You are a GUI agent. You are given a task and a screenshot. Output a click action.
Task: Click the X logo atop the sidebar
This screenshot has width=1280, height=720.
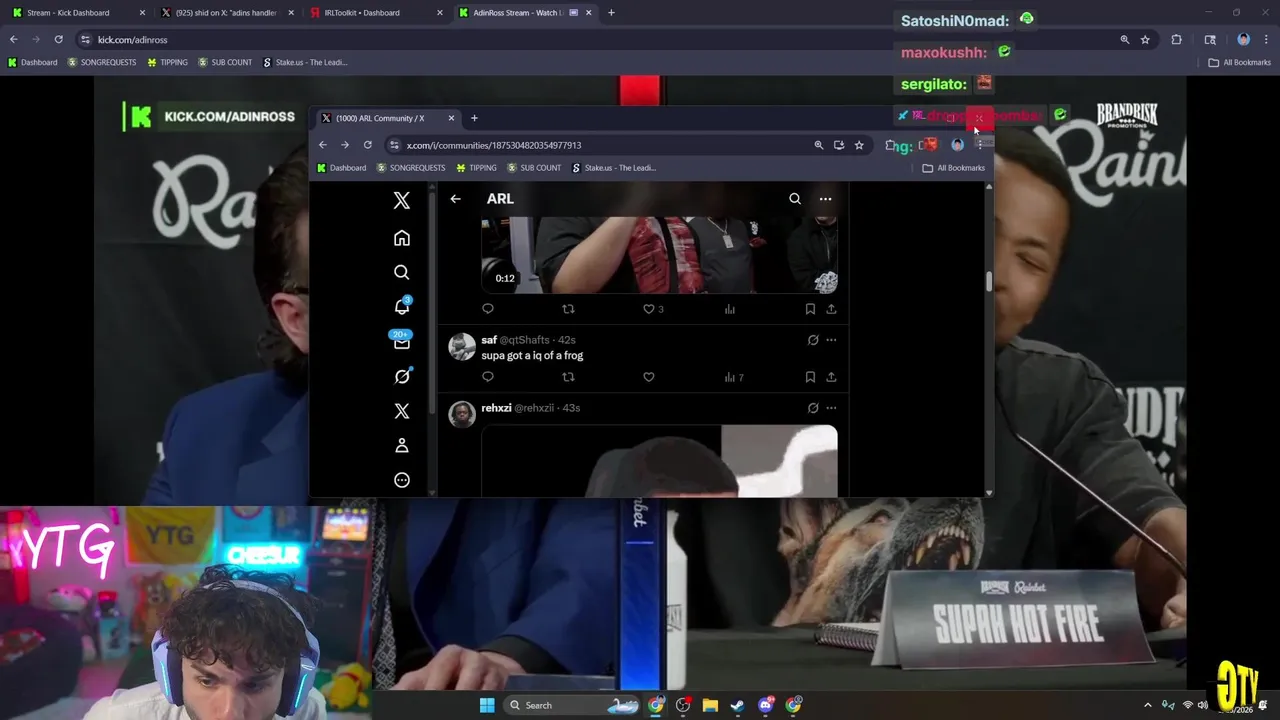(x=402, y=200)
